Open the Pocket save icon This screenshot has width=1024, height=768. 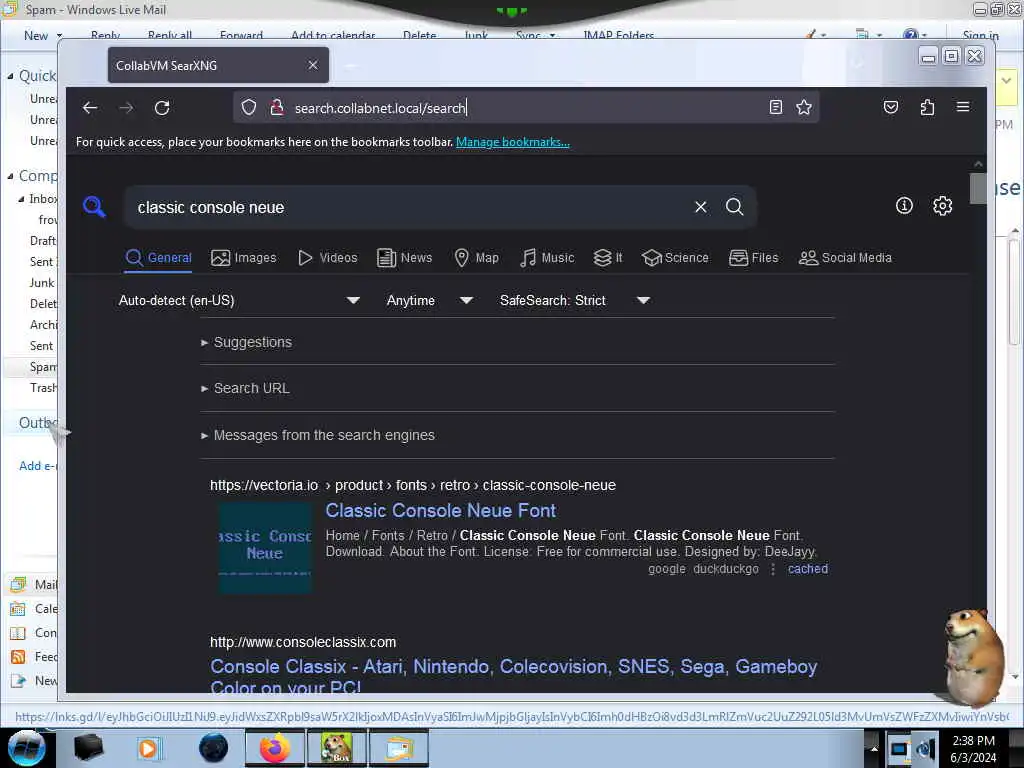pos(891,107)
